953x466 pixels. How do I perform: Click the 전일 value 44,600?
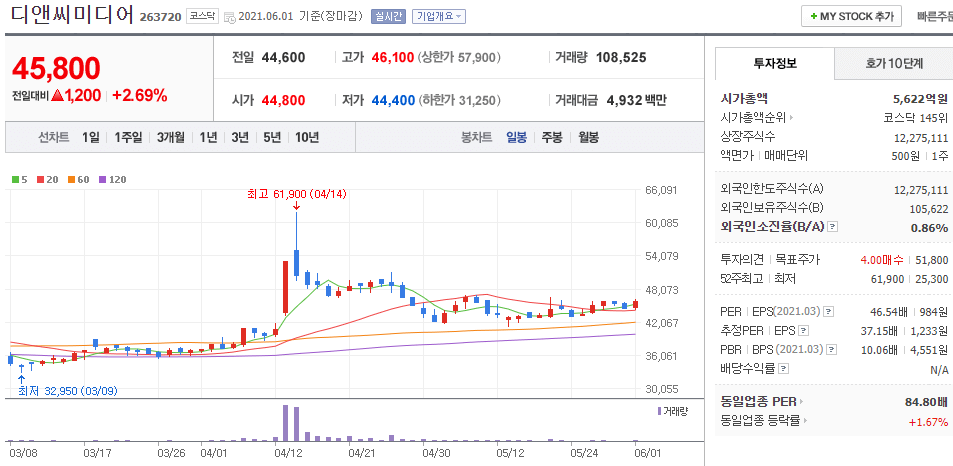[283, 58]
